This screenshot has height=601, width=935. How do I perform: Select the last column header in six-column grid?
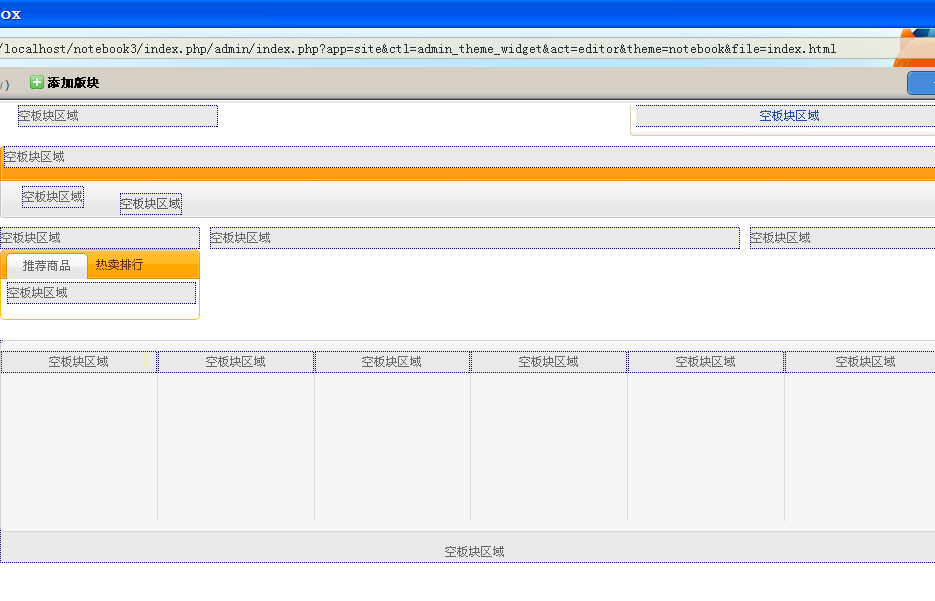[860, 362]
